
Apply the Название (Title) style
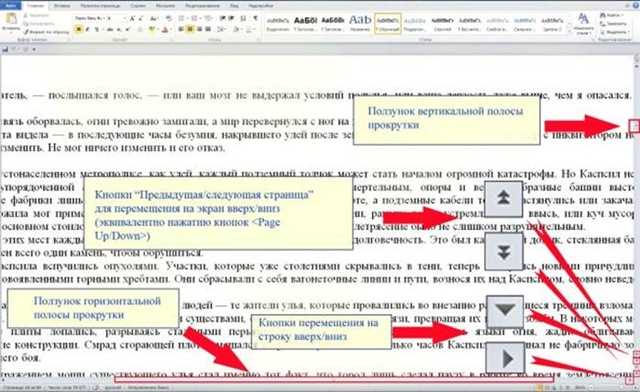(360, 24)
